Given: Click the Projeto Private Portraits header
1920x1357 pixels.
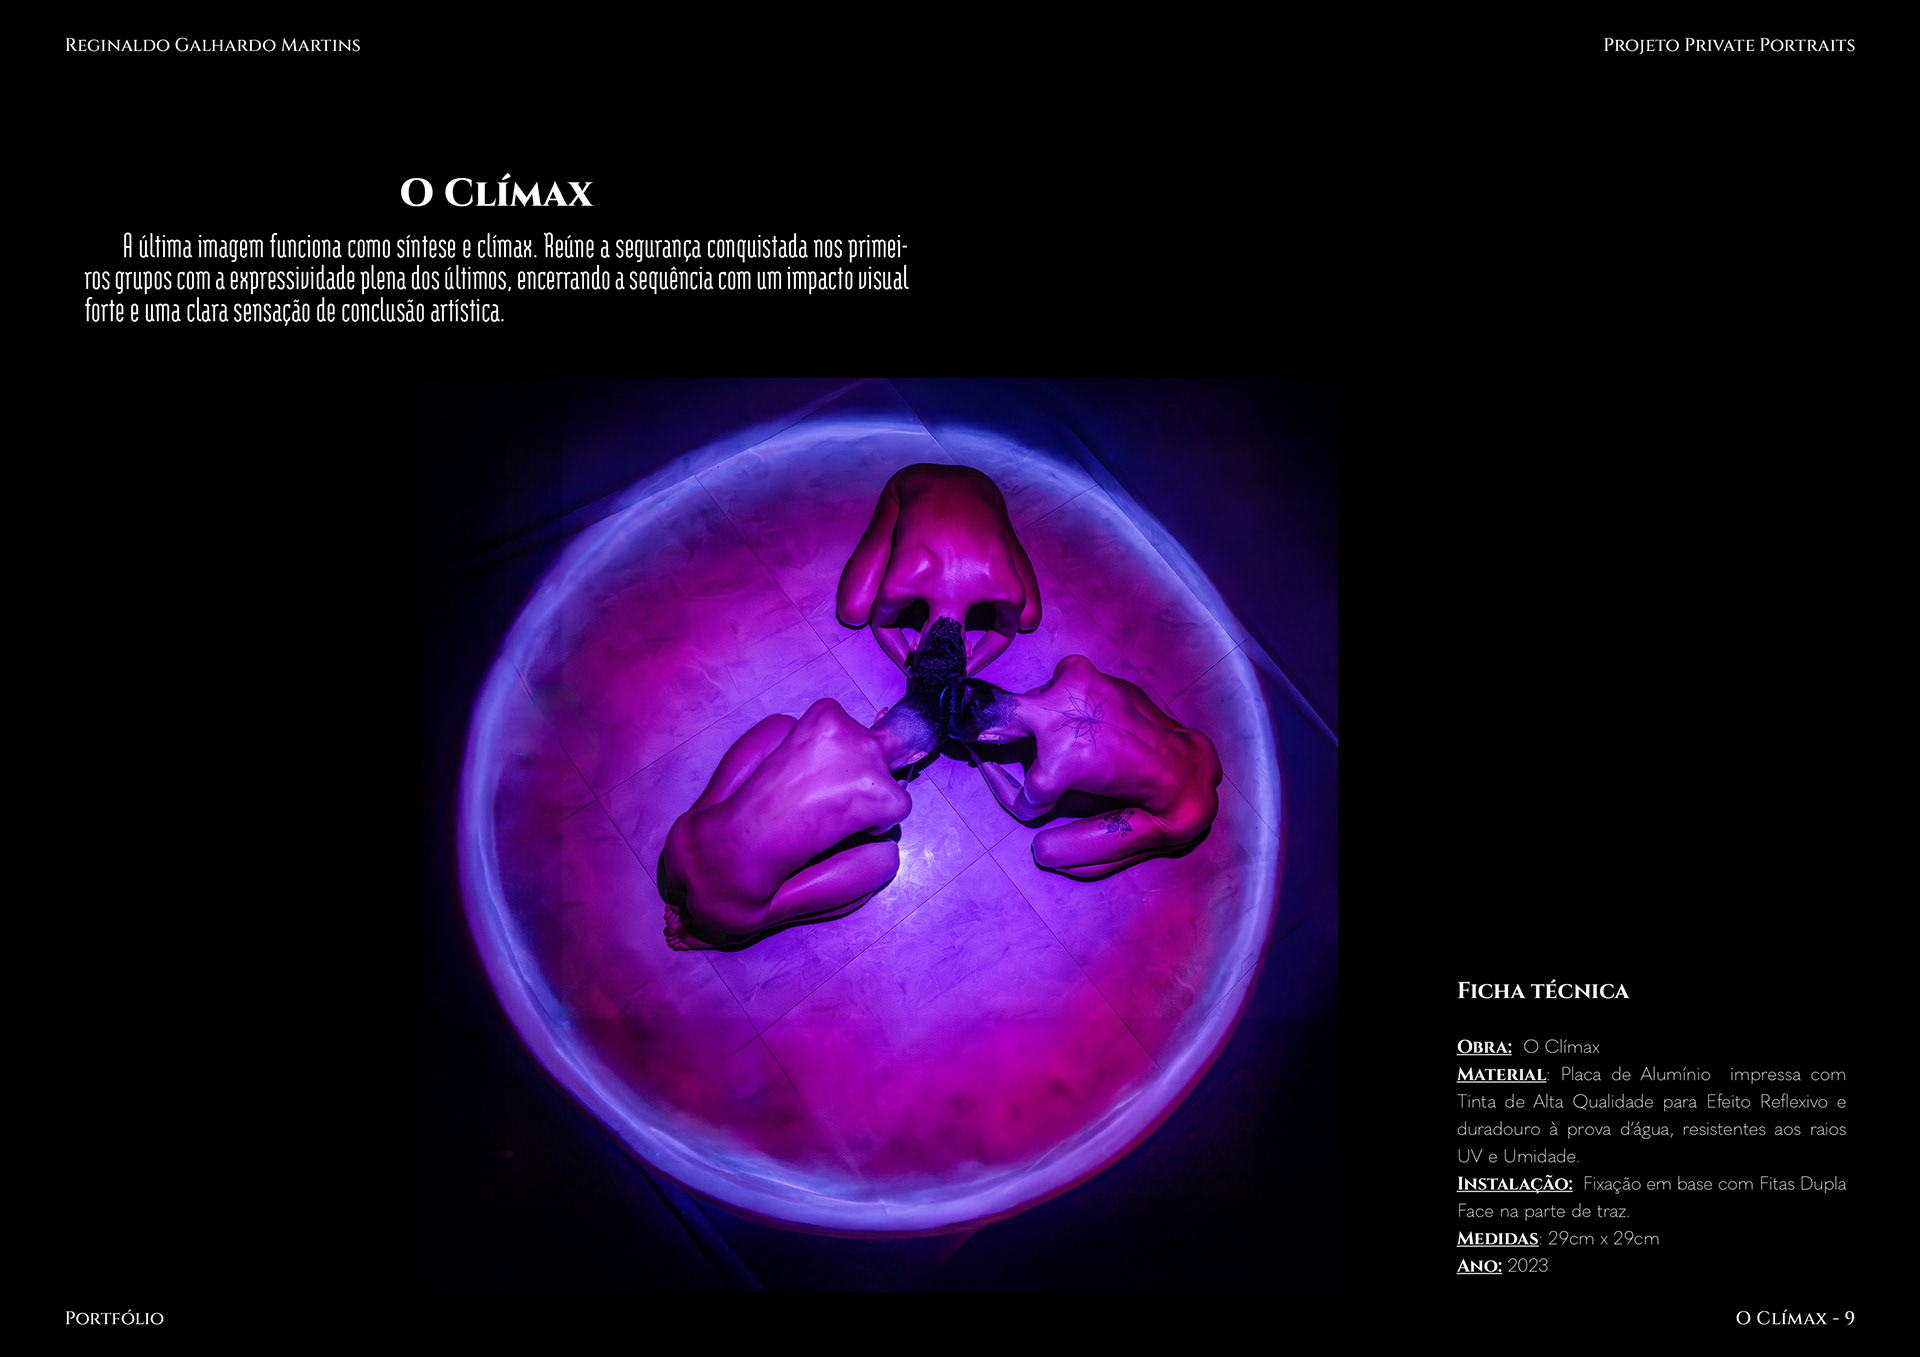Looking at the screenshot, I should pyautogui.click(x=1728, y=45).
